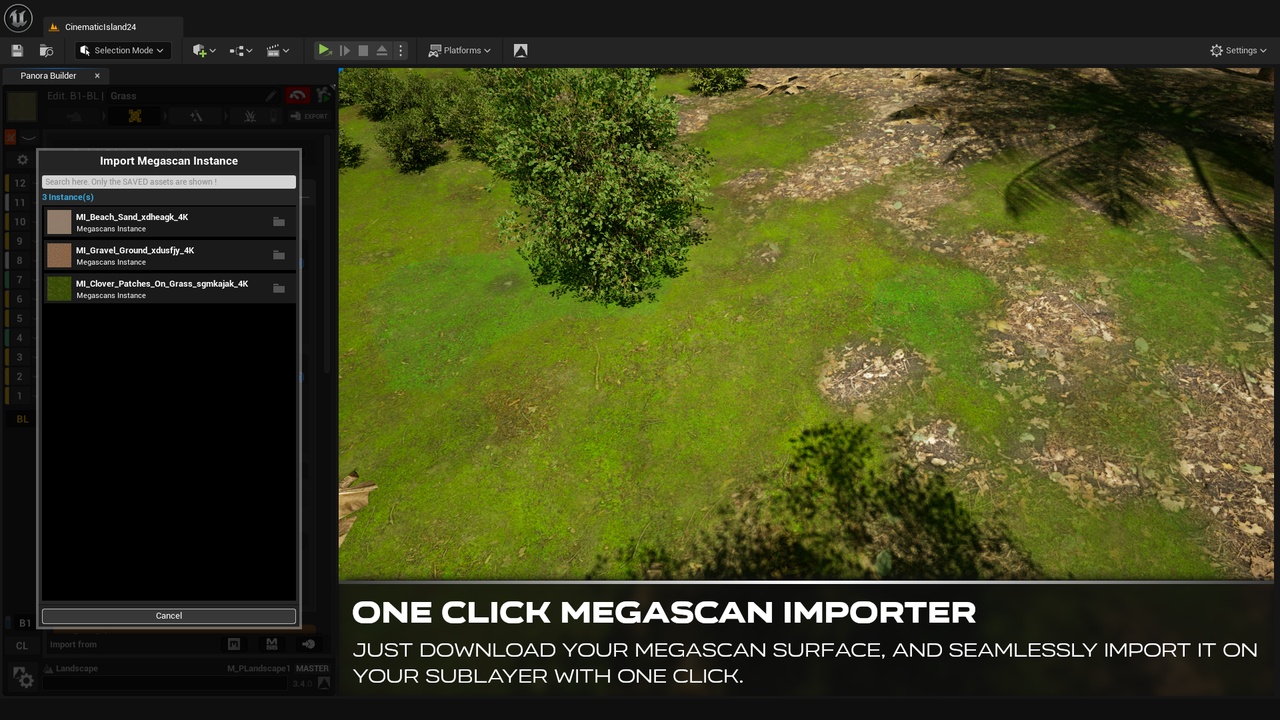1280x720 pixels.
Task: Click the pencil rename icon beside Grass
Action: (x=271, y=96)
